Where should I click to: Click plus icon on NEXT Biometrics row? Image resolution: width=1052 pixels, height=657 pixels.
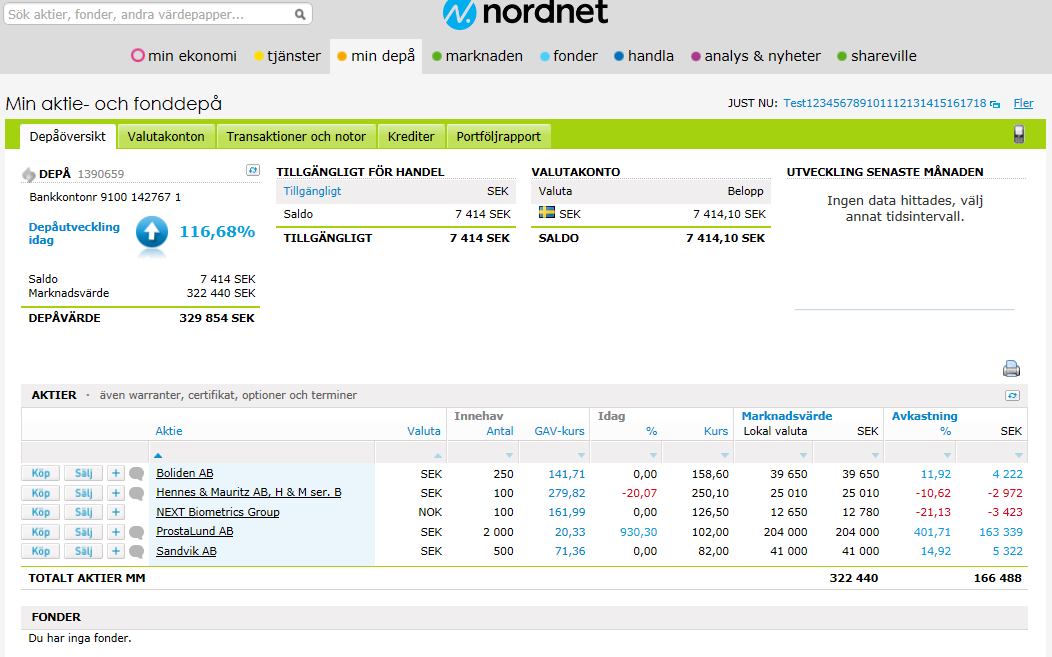point(115,512)
